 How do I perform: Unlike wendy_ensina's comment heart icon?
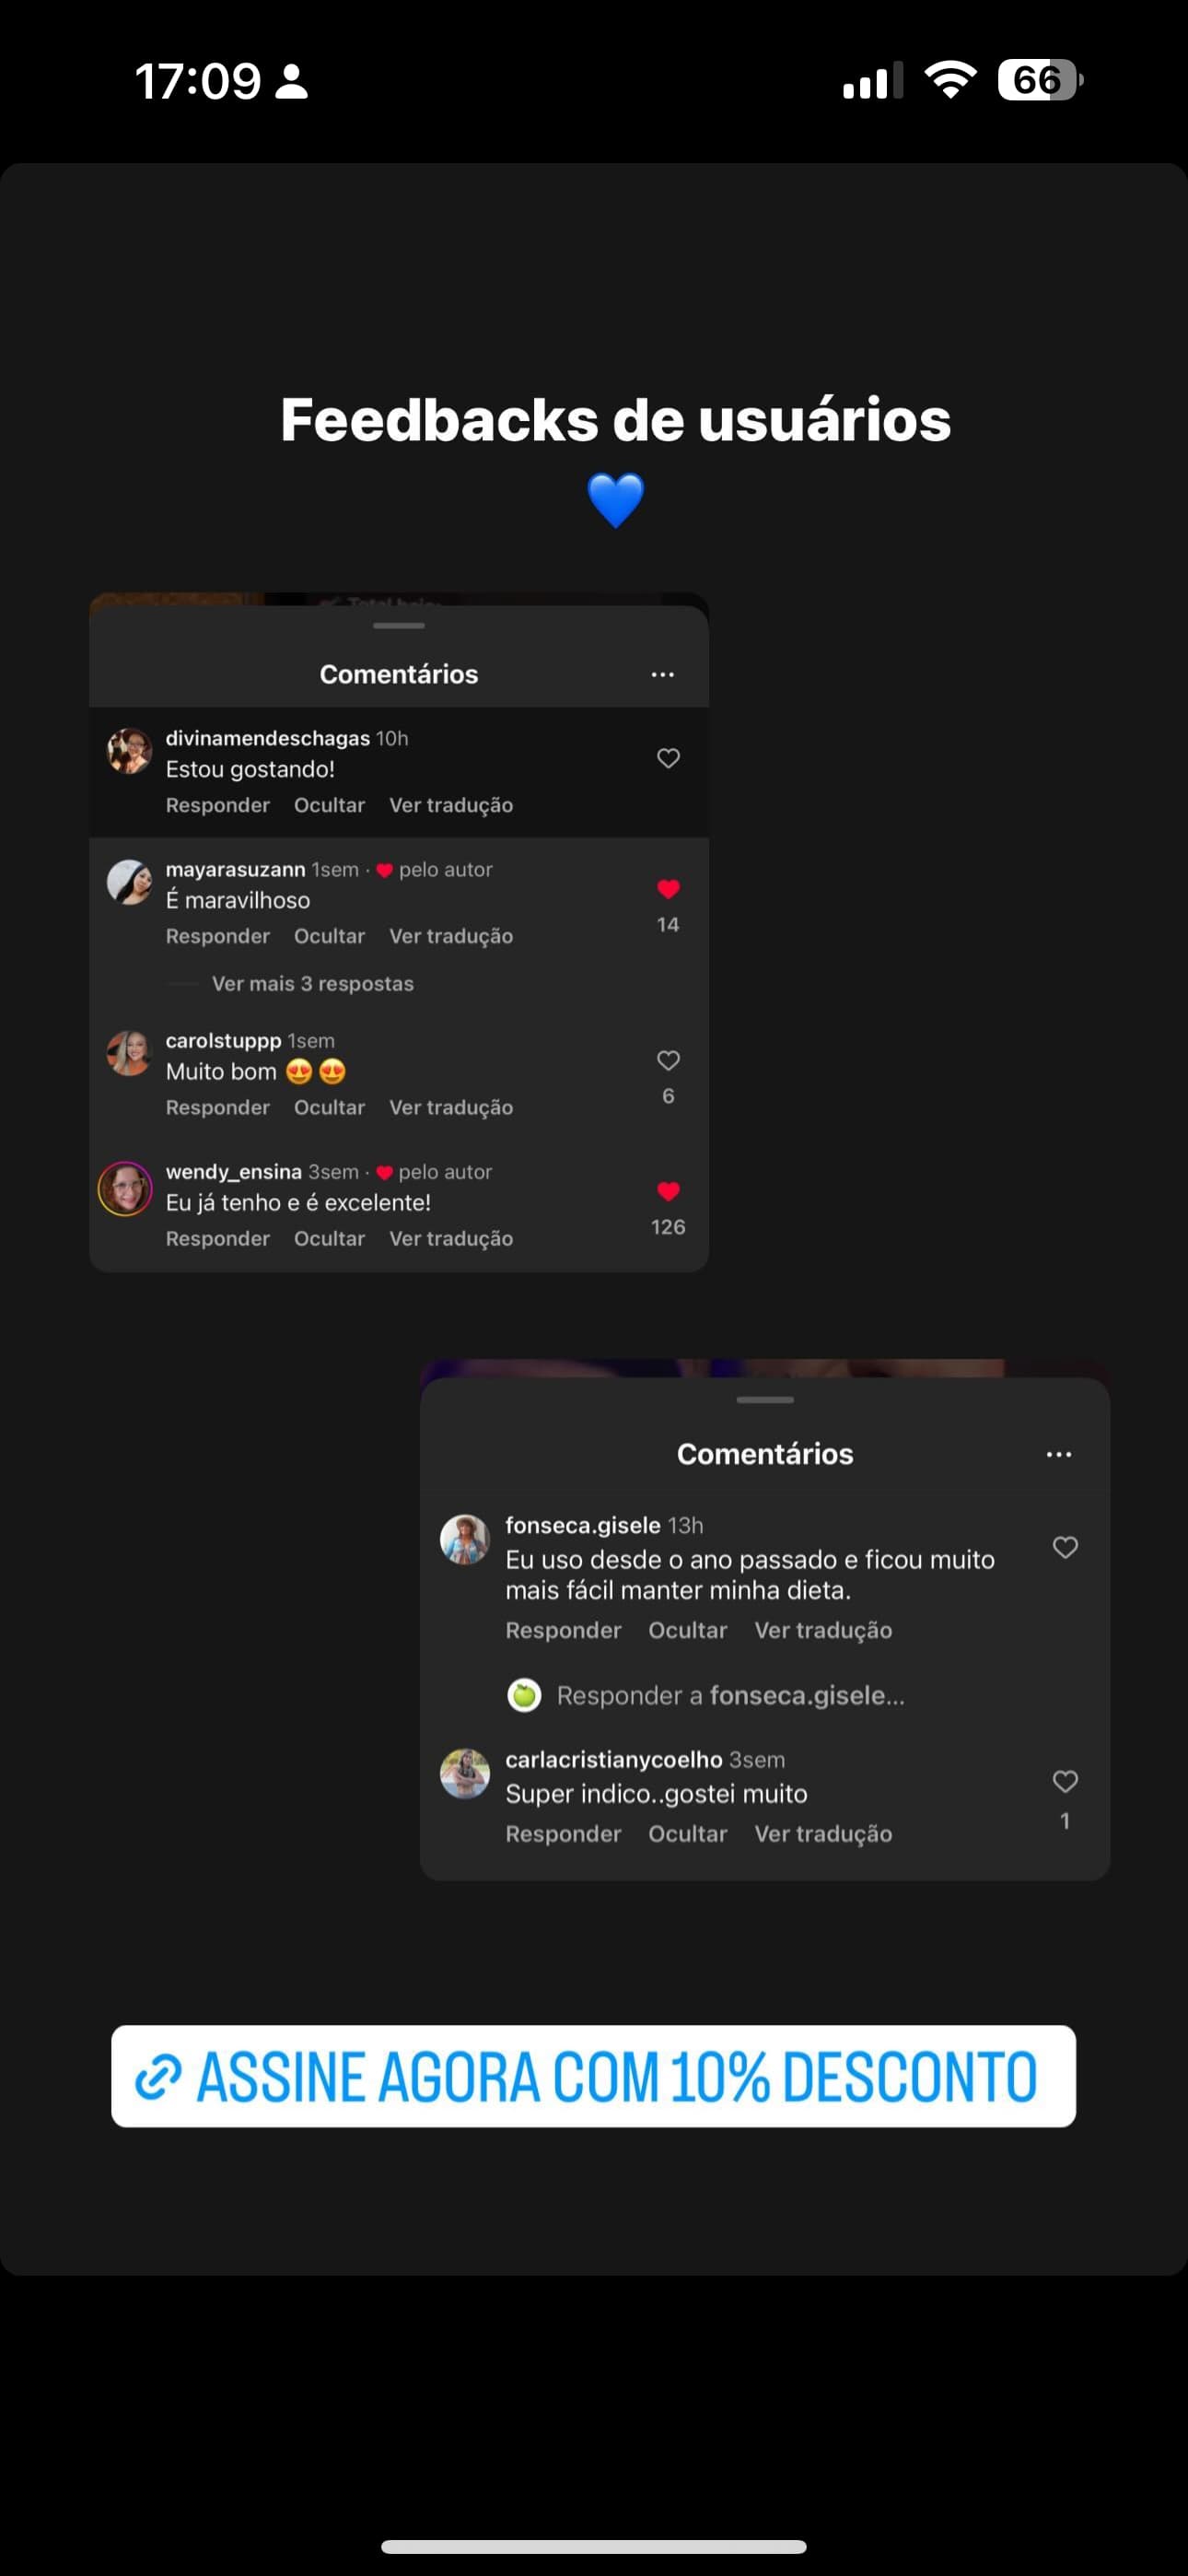tap(667, 1191)
